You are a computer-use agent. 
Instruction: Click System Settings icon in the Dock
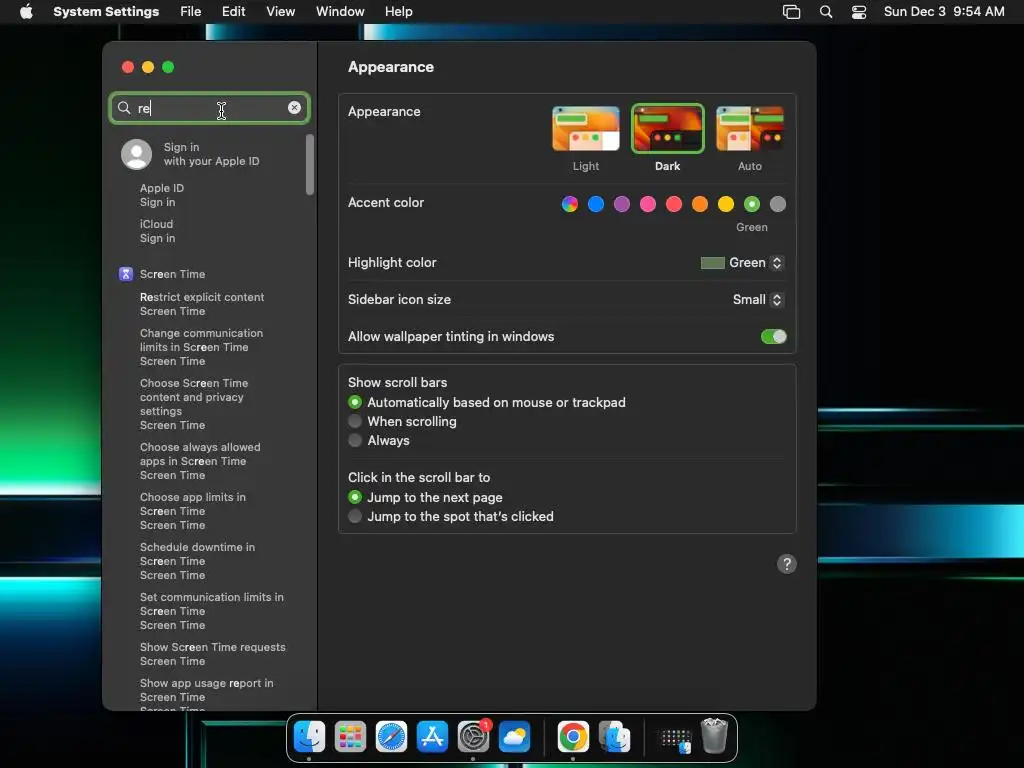(473, 737)
